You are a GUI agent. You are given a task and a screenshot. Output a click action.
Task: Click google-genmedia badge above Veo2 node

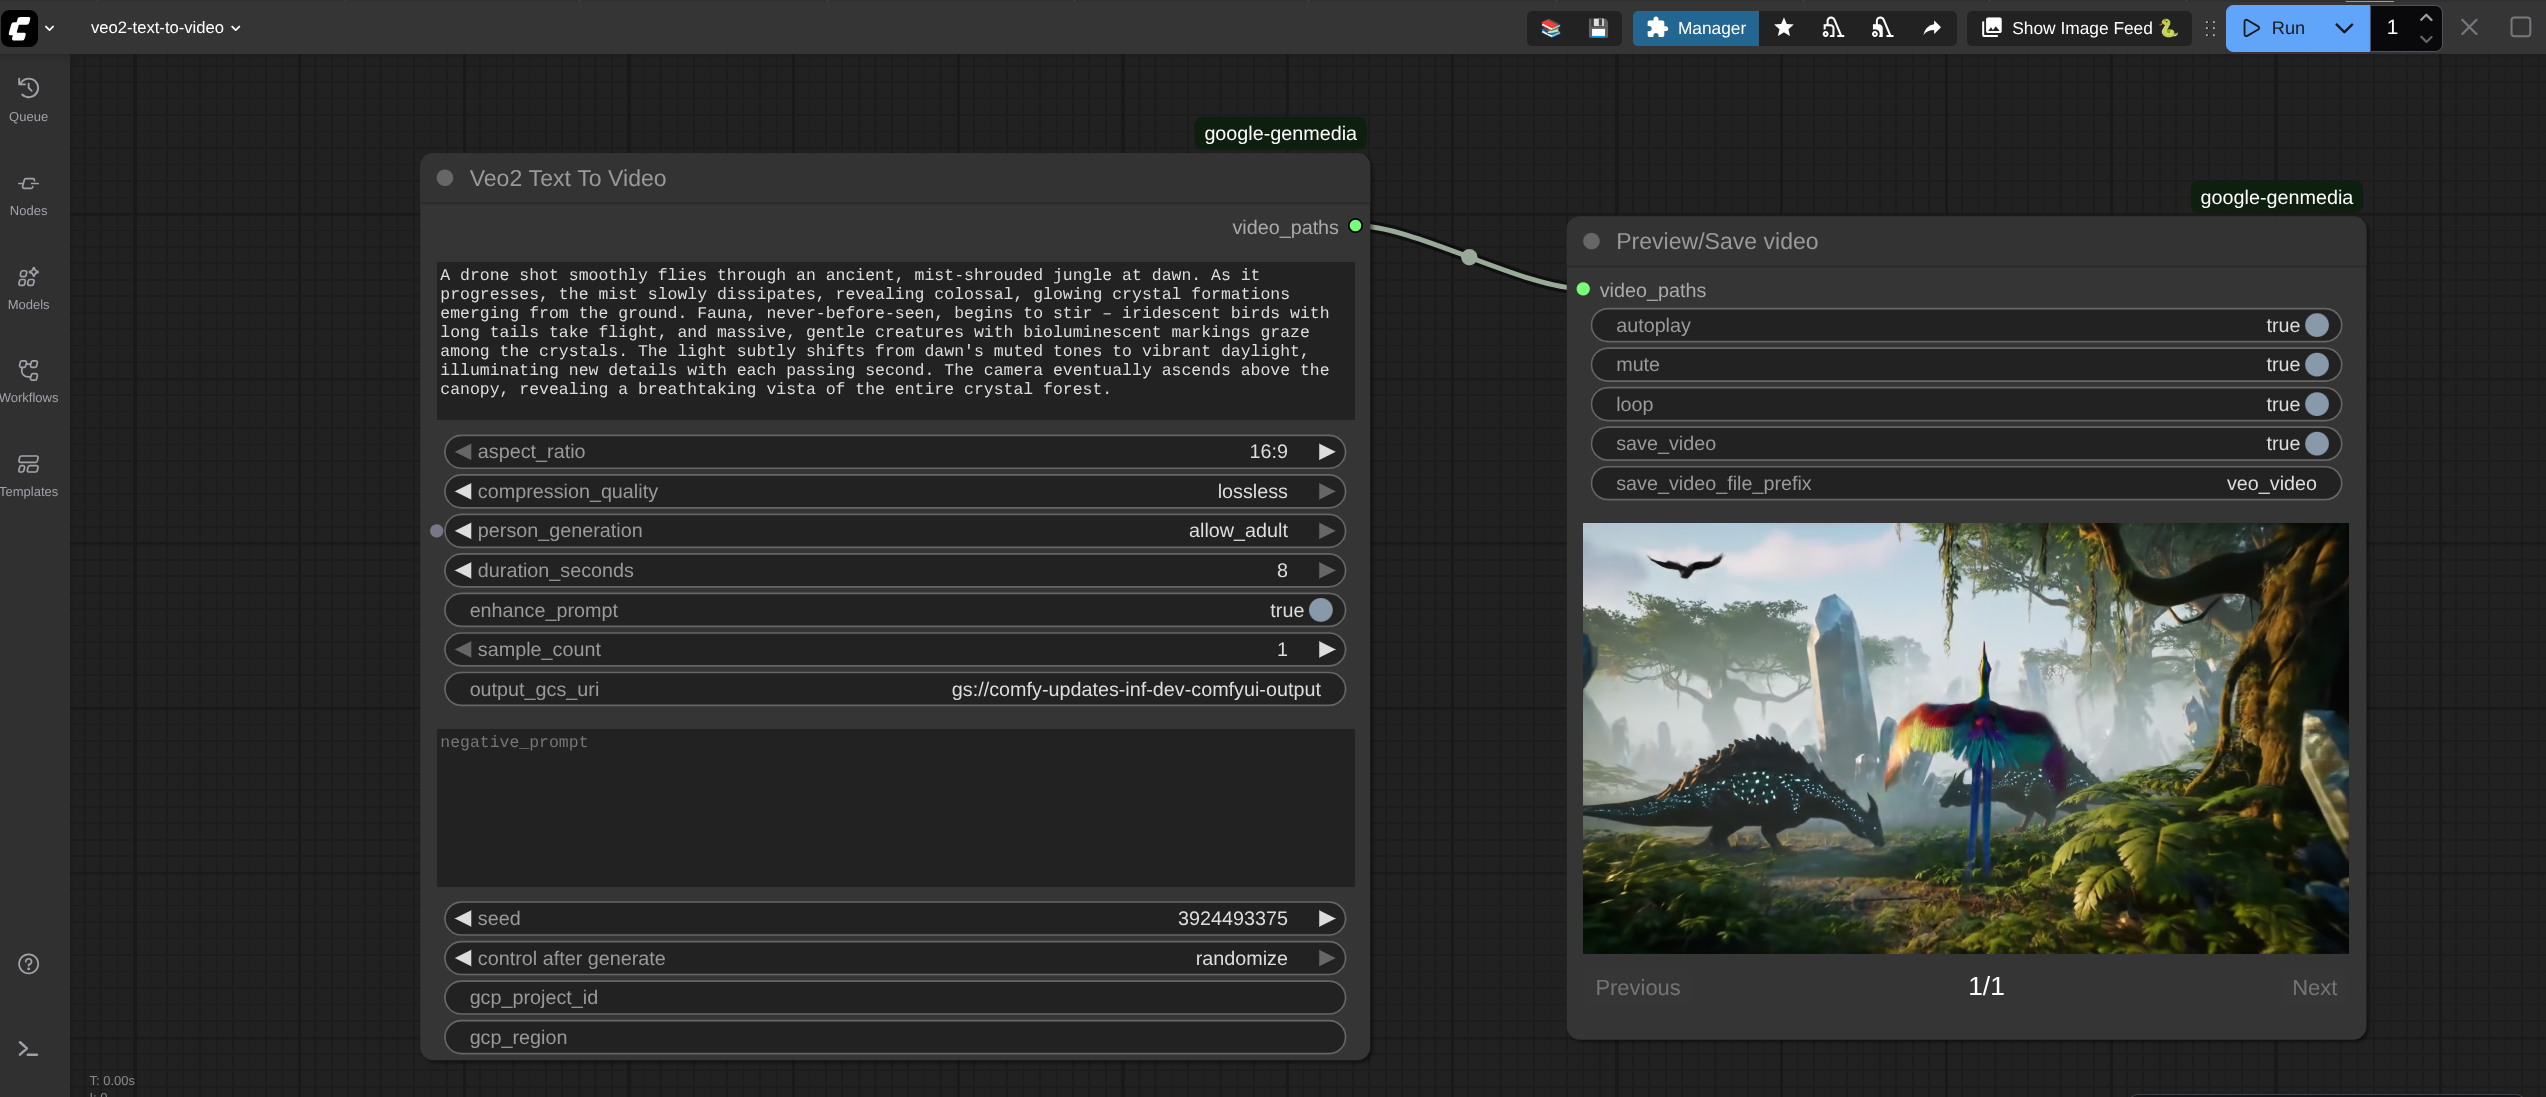tap(1280, 134)
